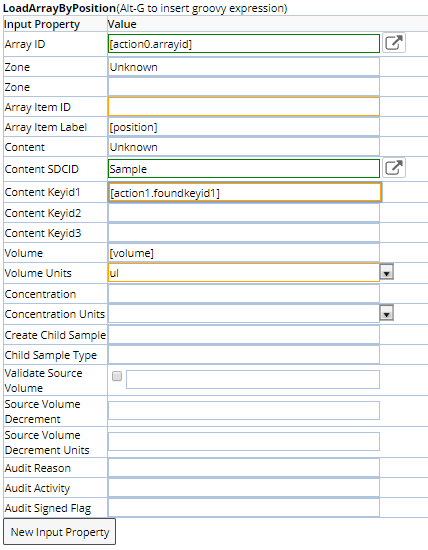Click the empty Concentration input field
Screen dimensions: 428x550
coord(244,293)
